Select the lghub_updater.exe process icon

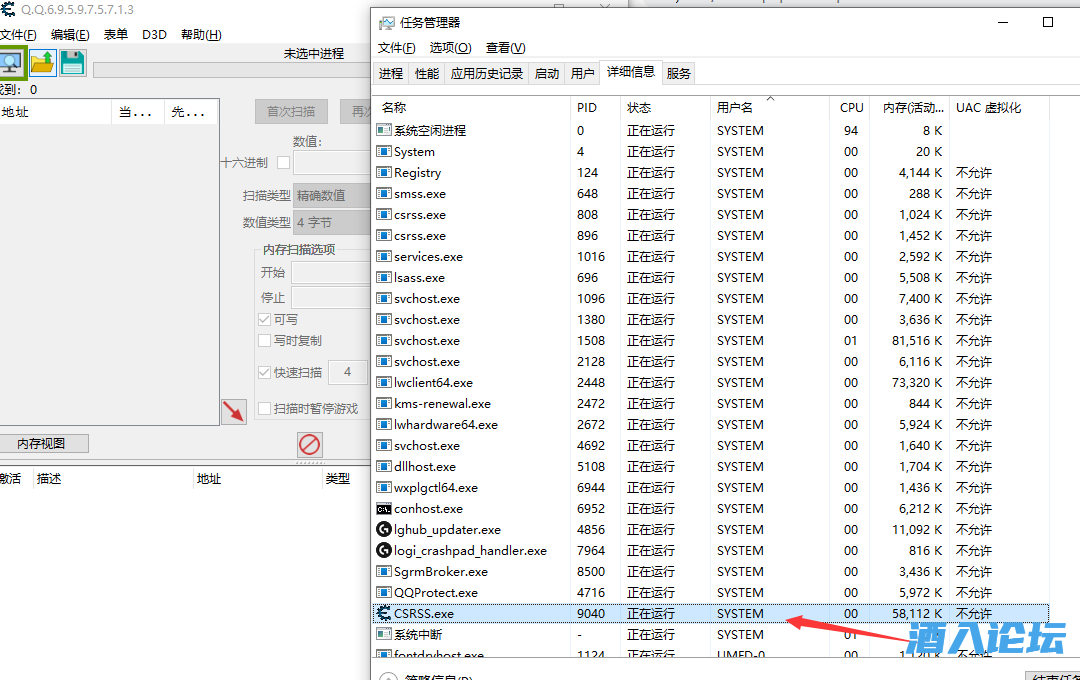[x=383, y=530]
